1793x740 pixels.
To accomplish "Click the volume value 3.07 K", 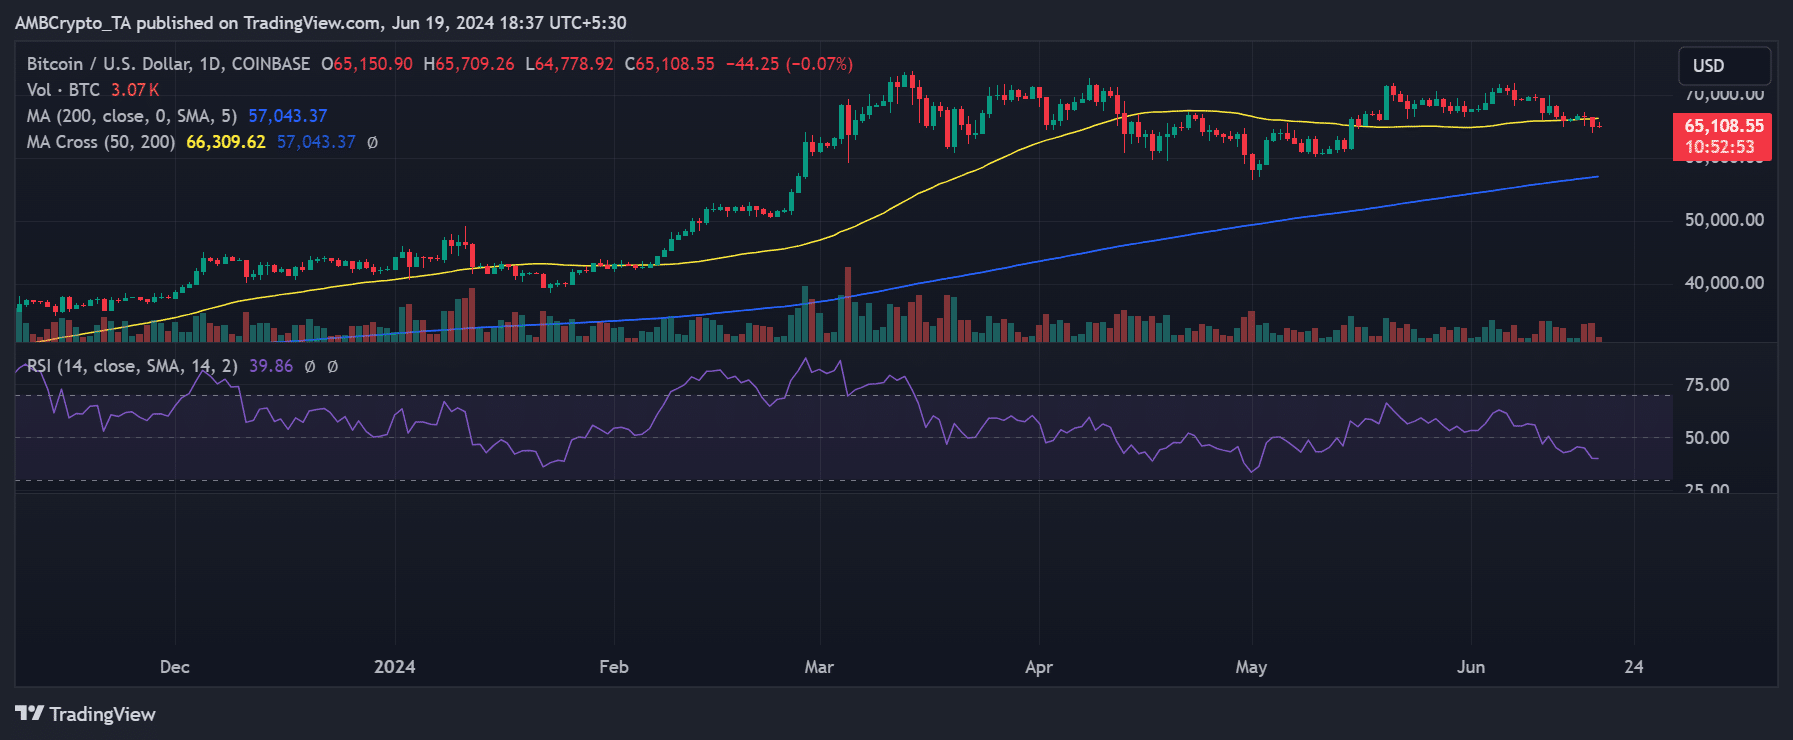I will (135, 90).
